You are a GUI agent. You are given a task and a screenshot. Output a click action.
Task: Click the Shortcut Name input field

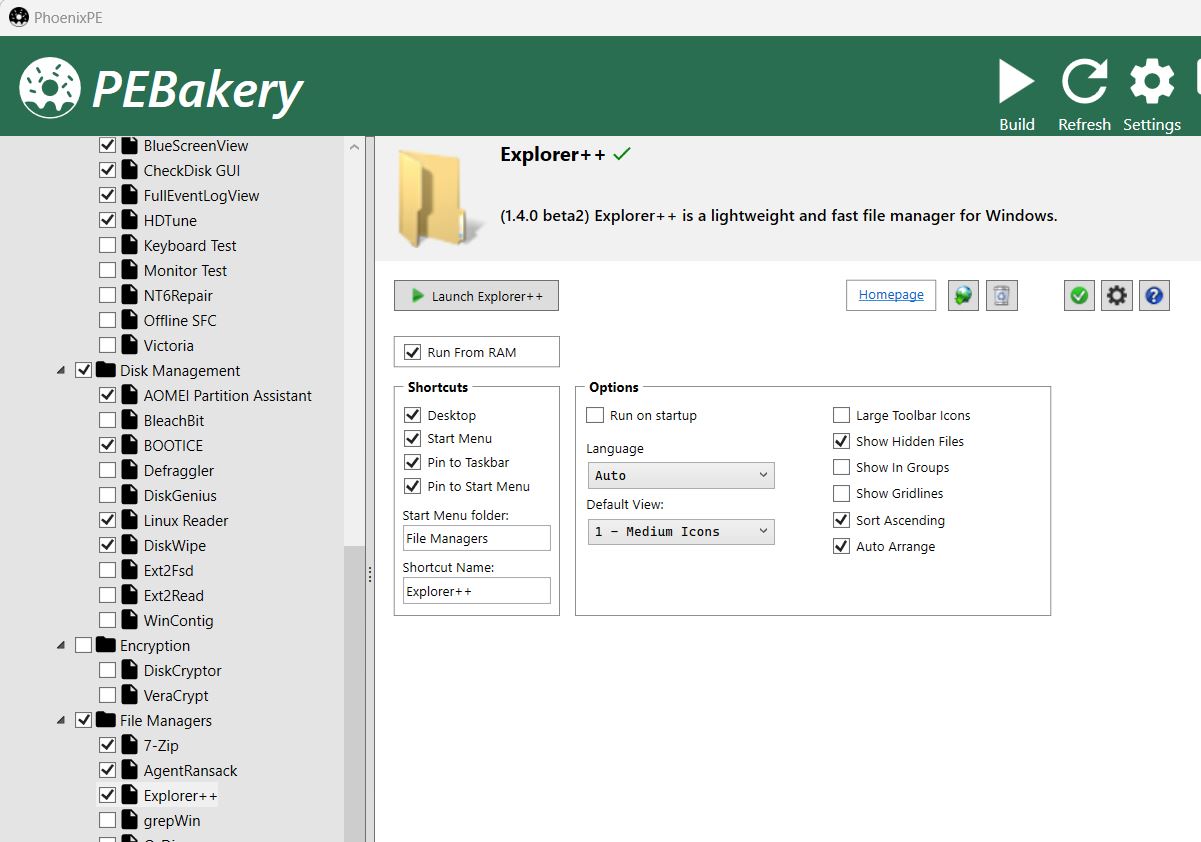tap(476, 591)
